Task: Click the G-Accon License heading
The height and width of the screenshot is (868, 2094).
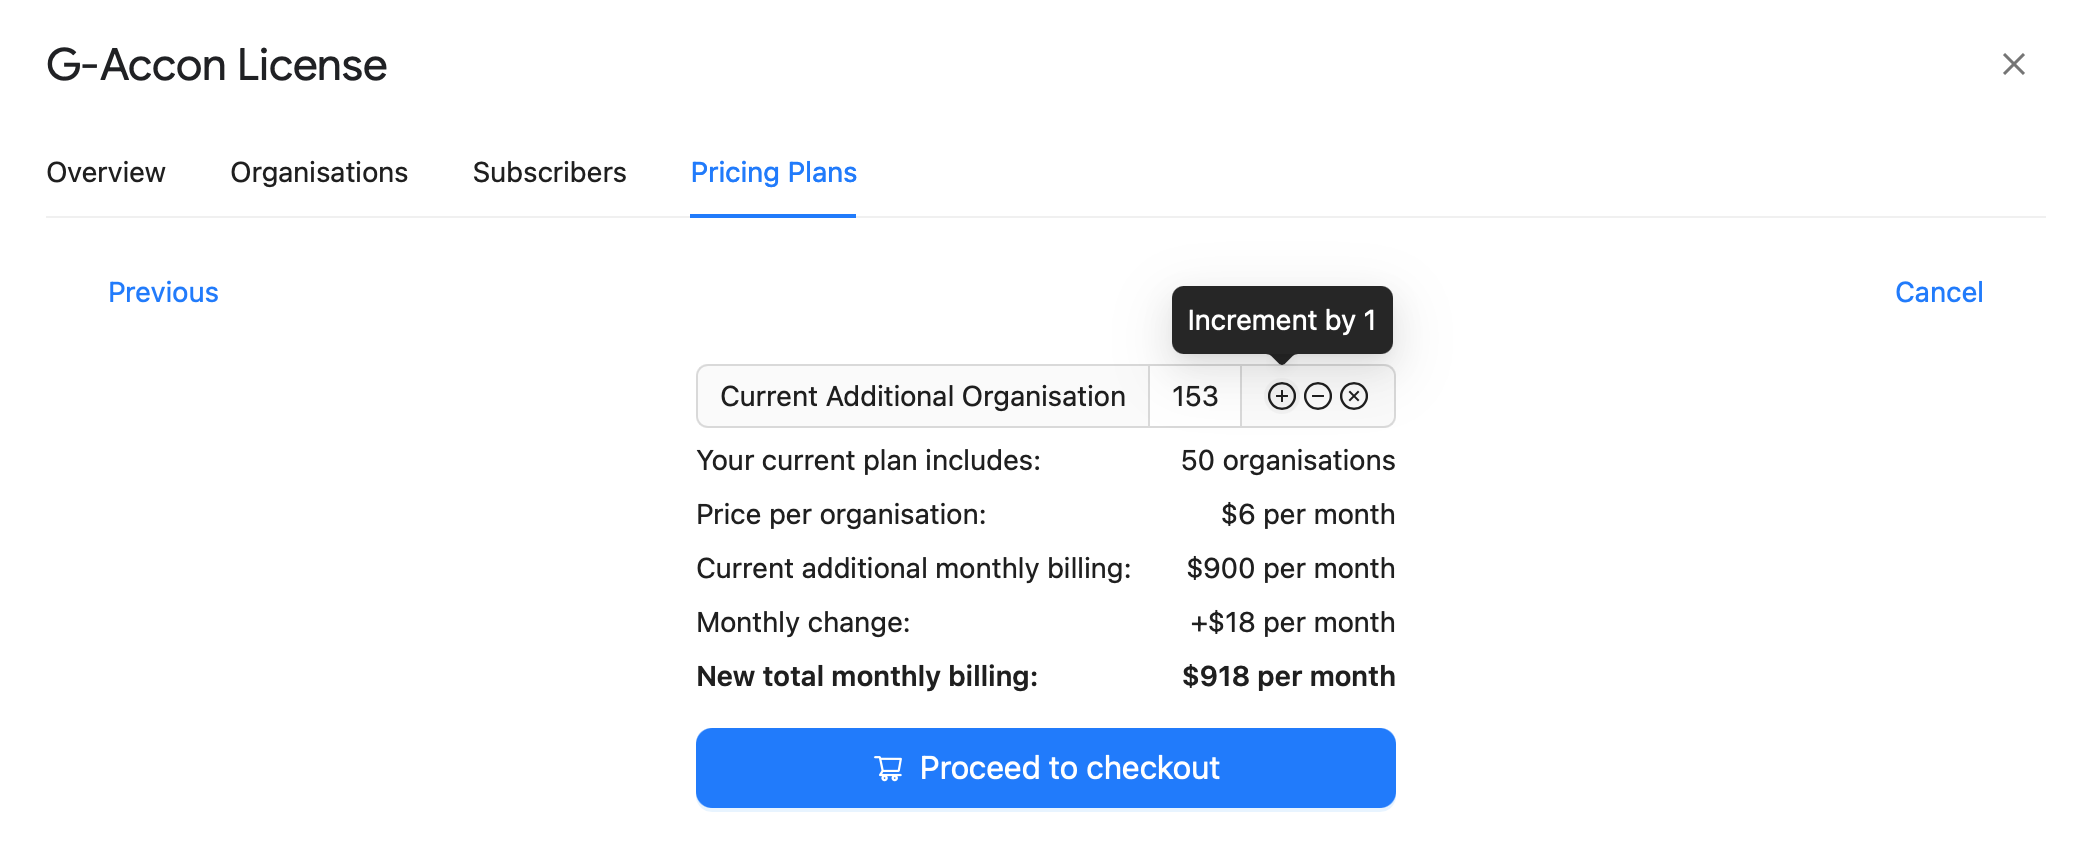Action: click(x=216, y=65)
